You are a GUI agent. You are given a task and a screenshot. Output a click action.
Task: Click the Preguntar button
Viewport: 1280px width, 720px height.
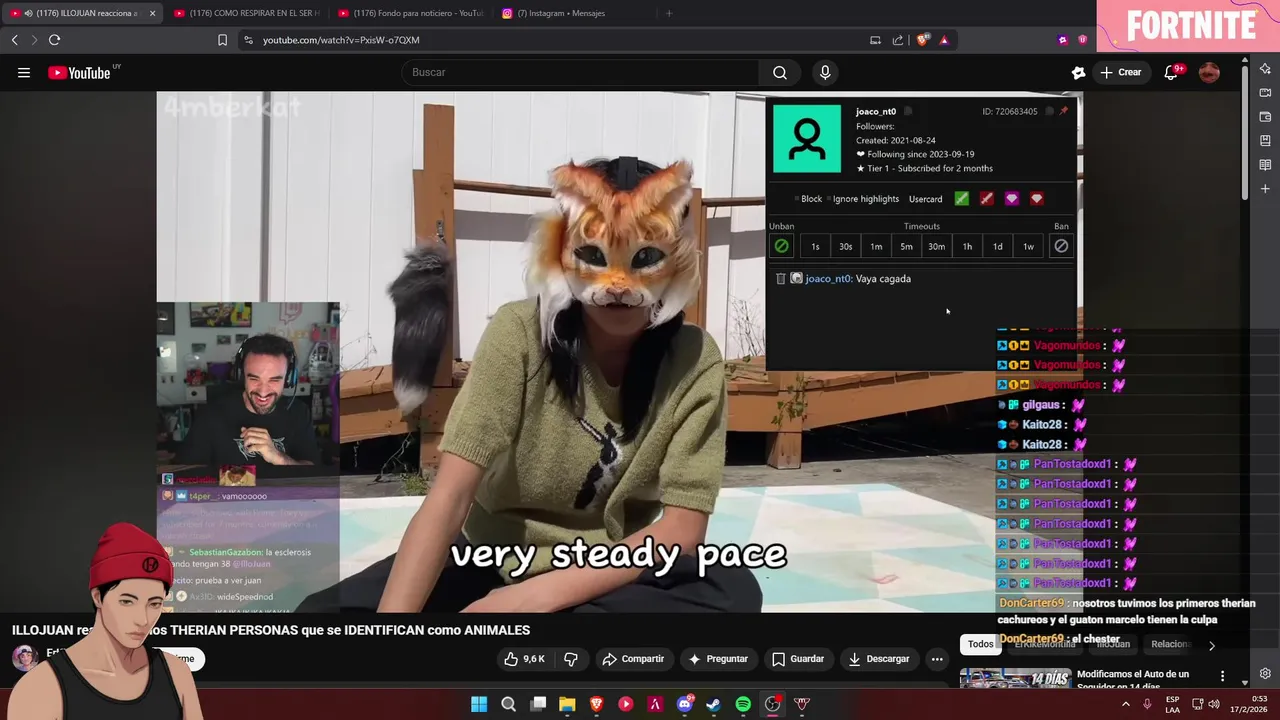717,659
